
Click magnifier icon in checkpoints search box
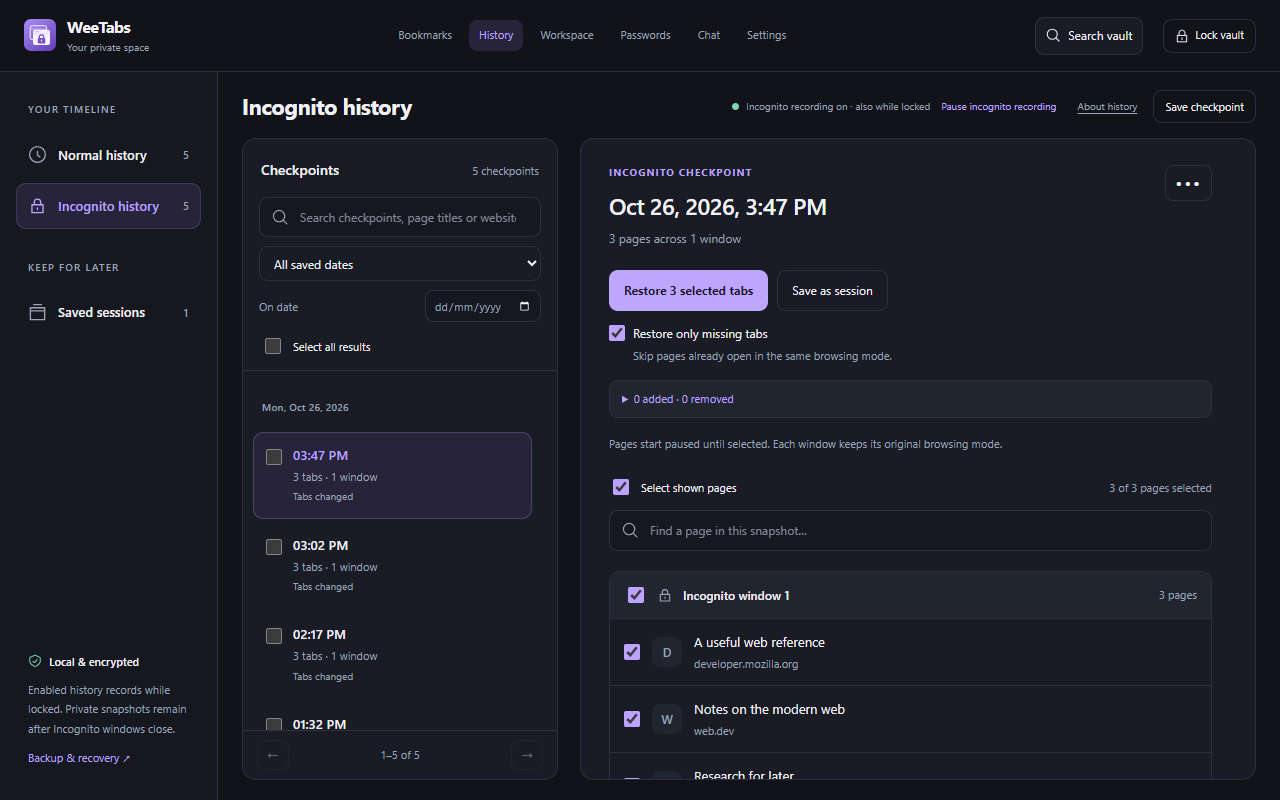280,217
